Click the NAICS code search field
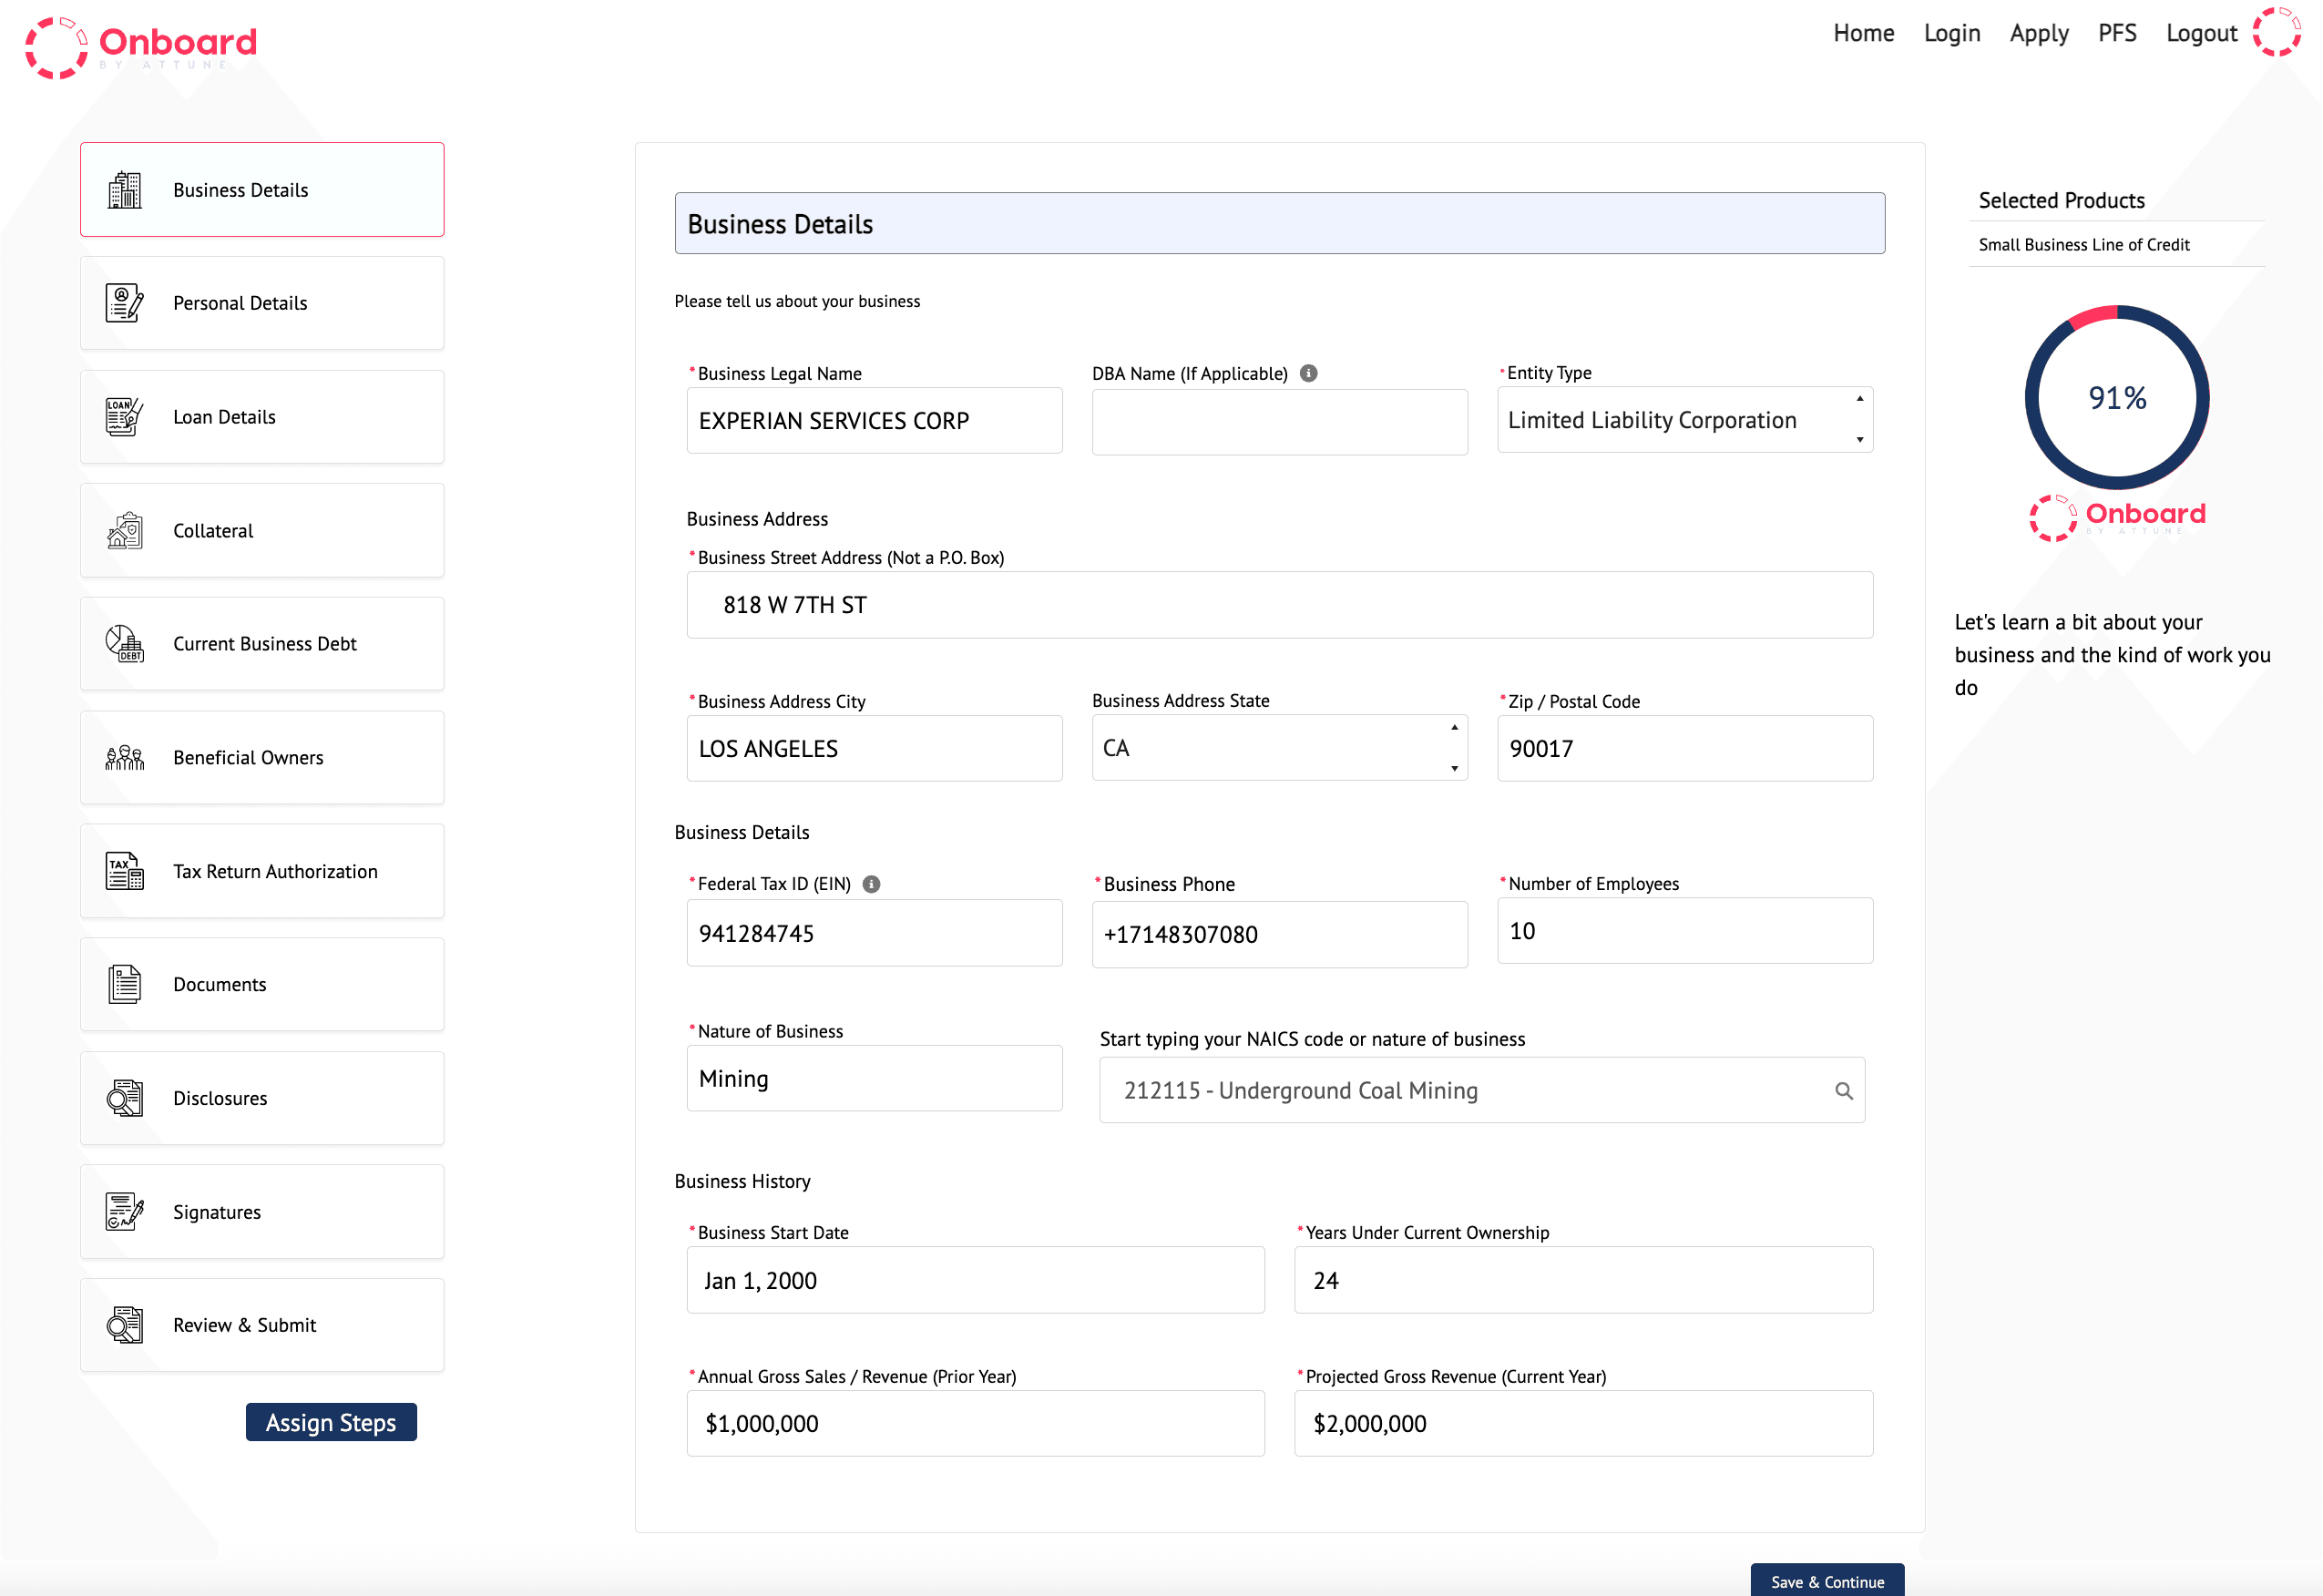 (x=1482, y=1090)
